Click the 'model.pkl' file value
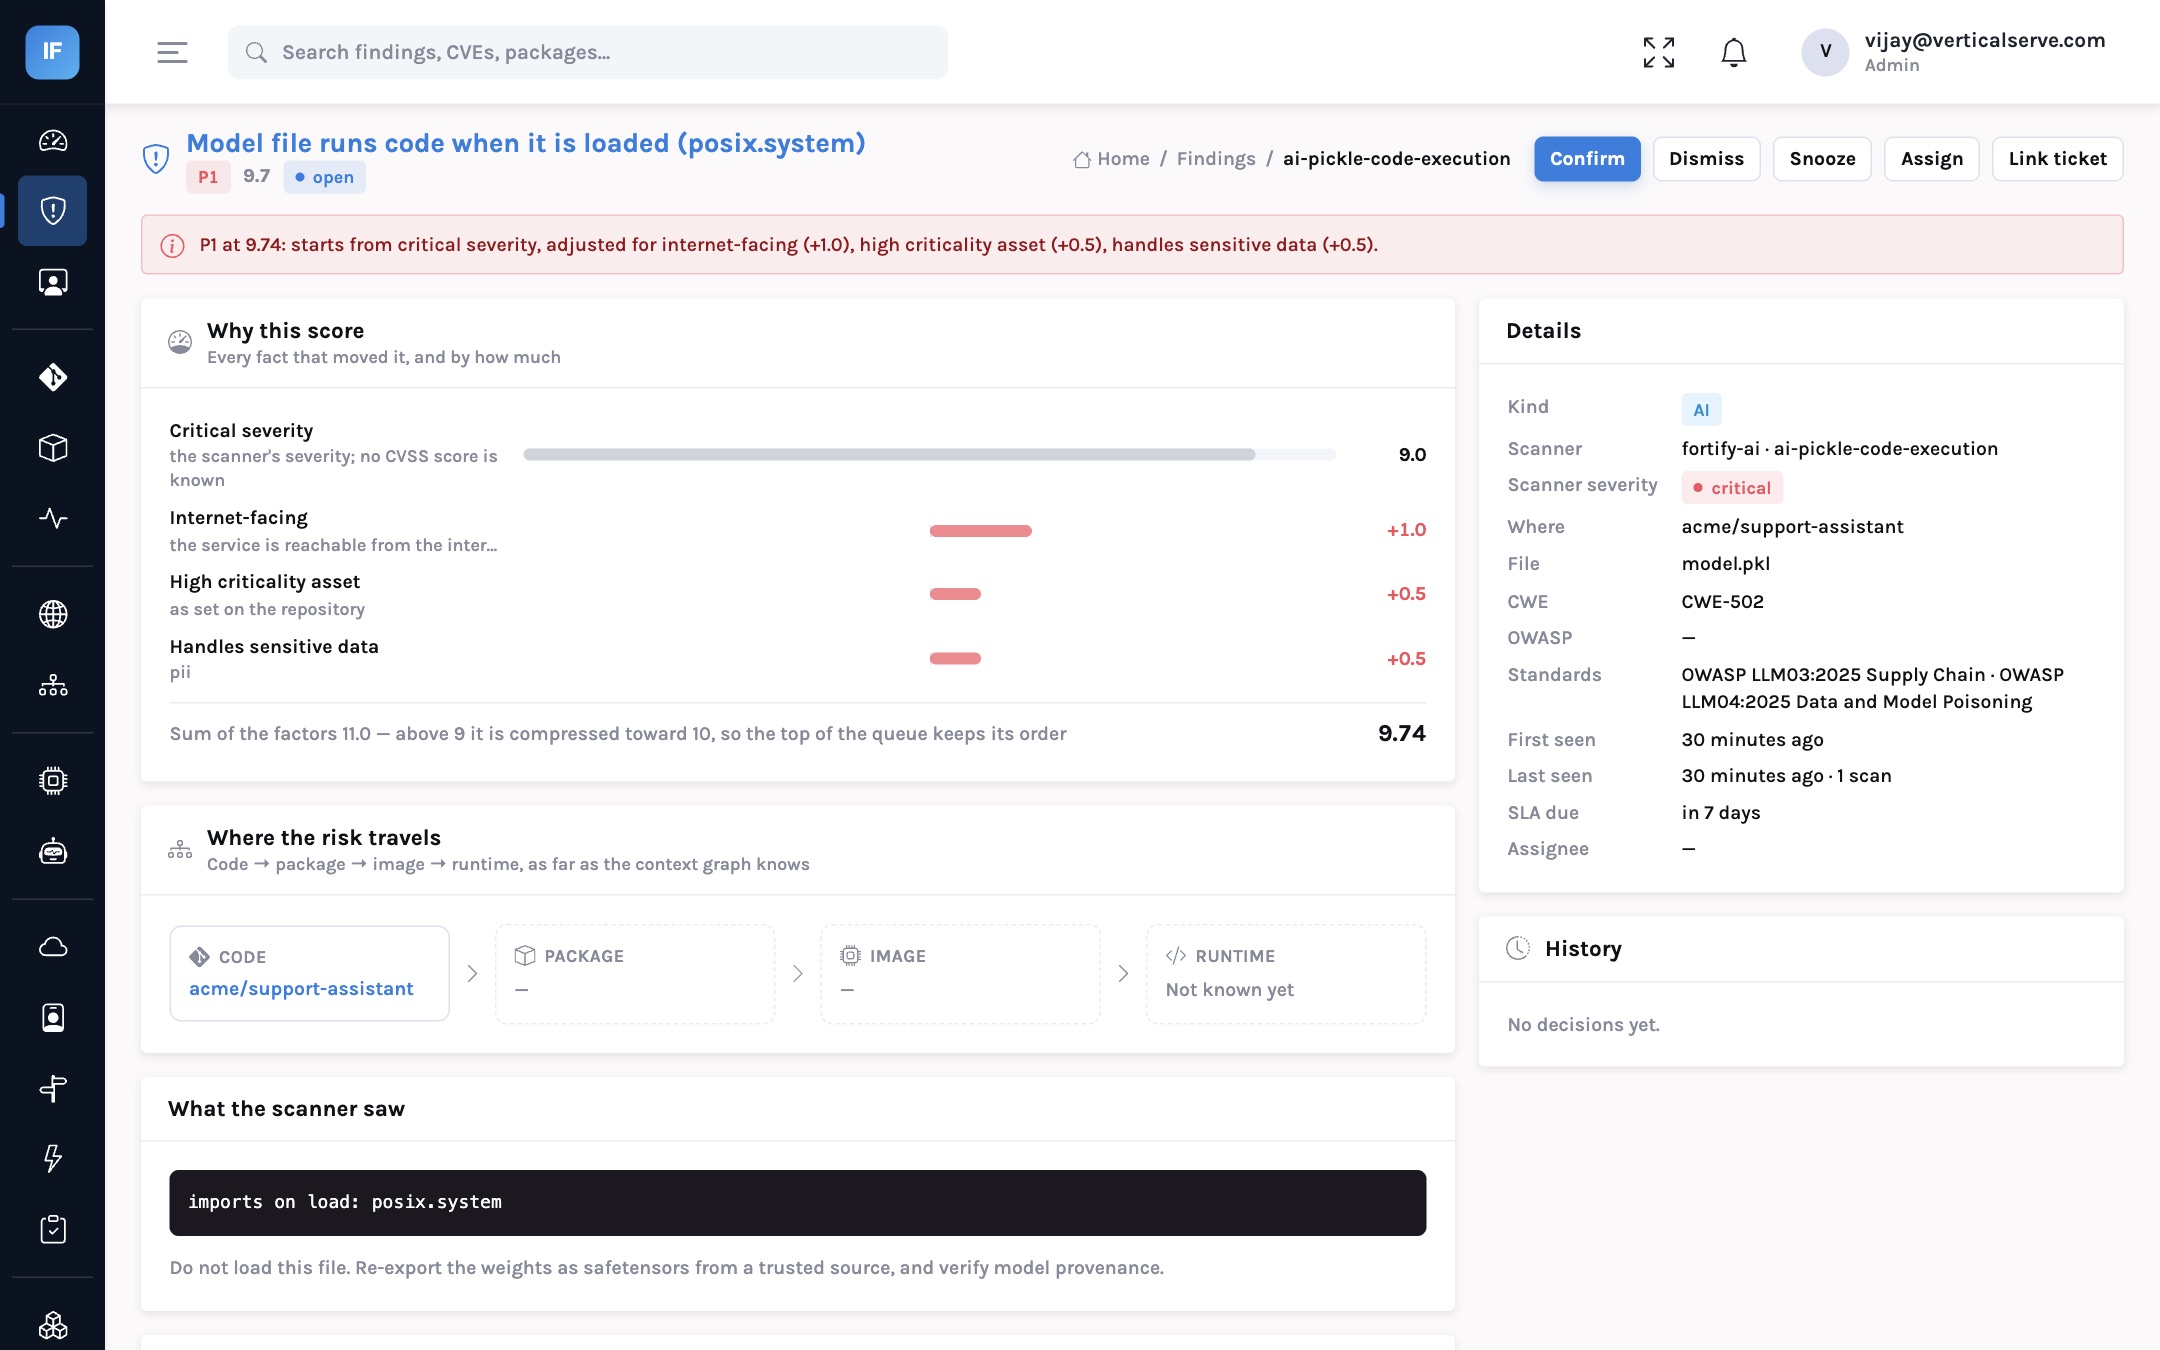Screen dimensions: 2160x1350 coord(1725,564)
